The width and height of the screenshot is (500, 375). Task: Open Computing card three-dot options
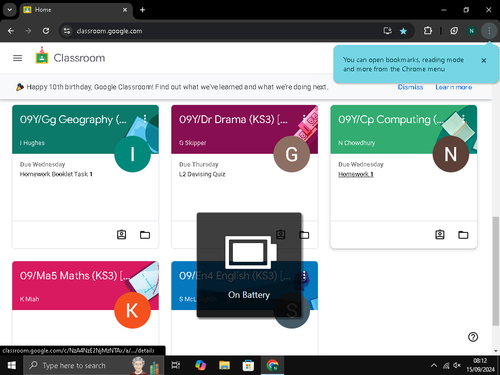[463, 118]
